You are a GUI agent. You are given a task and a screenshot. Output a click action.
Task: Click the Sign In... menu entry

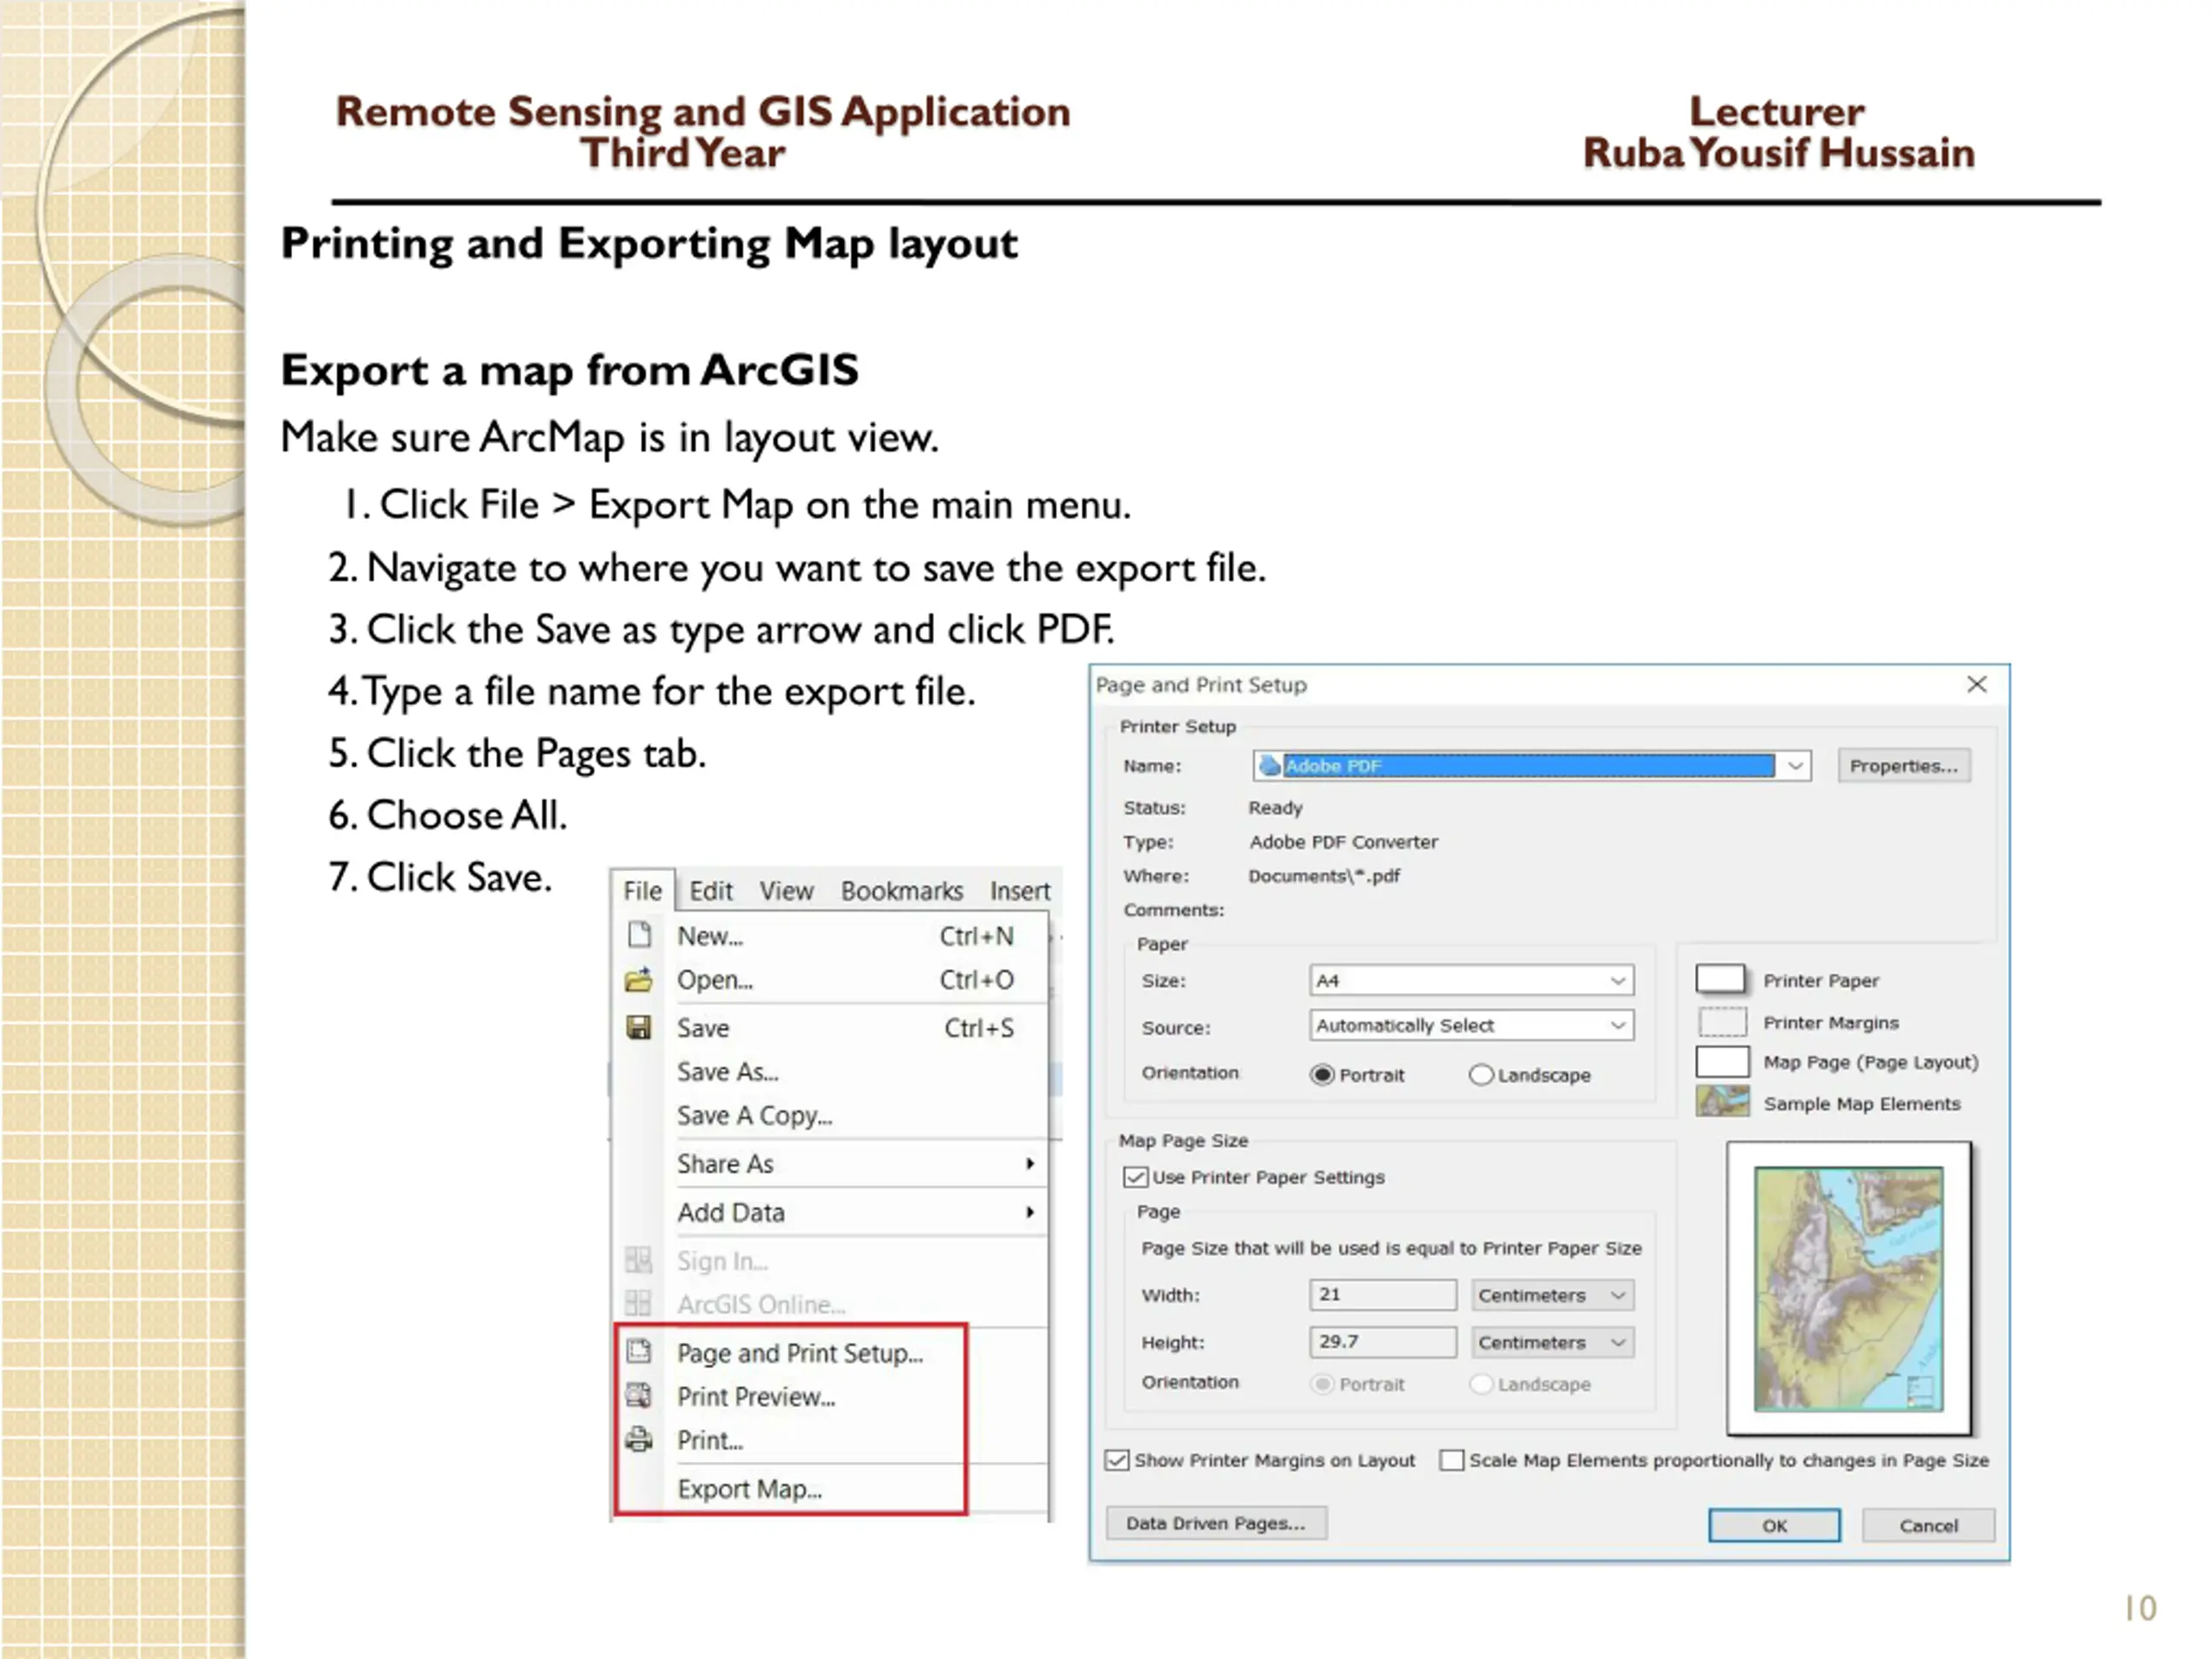830,1260
